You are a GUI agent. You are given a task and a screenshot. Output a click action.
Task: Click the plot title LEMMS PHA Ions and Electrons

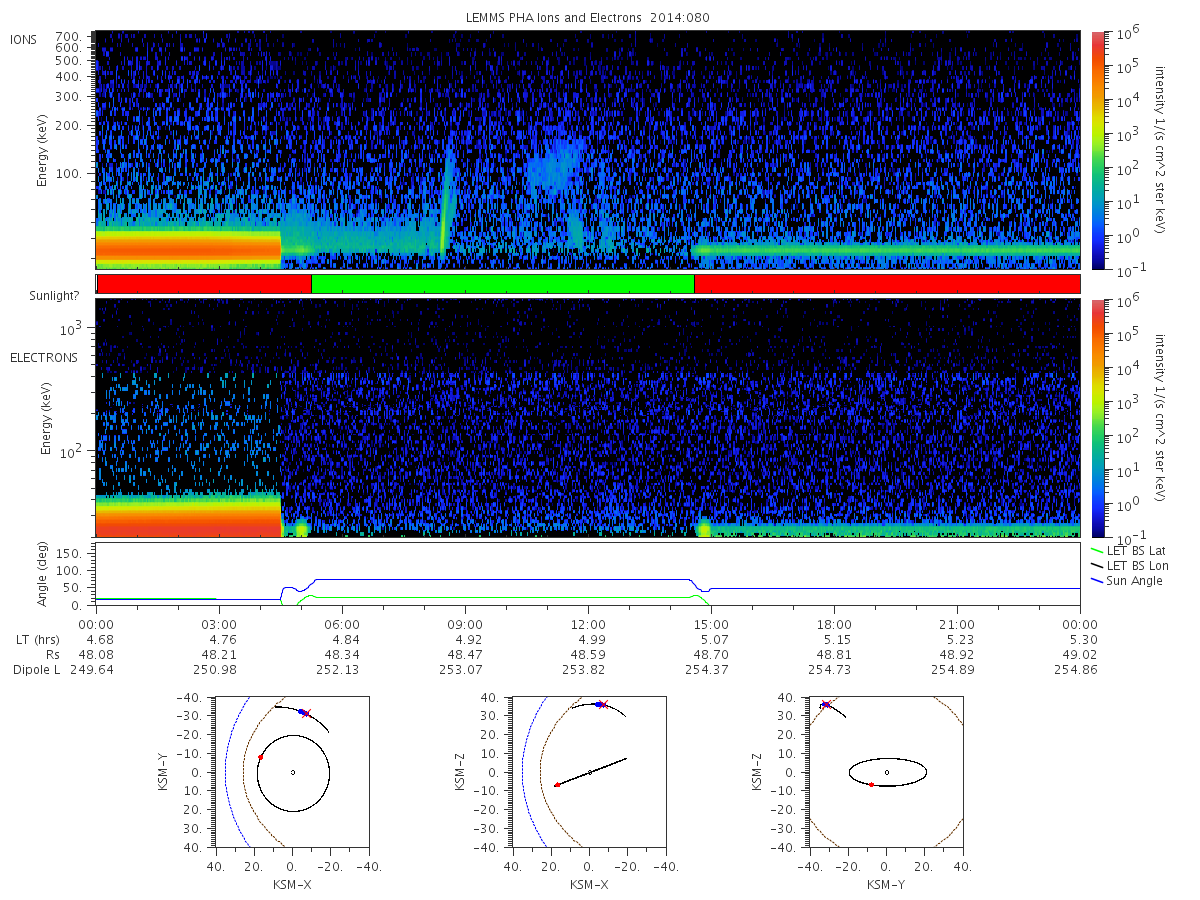588,18
